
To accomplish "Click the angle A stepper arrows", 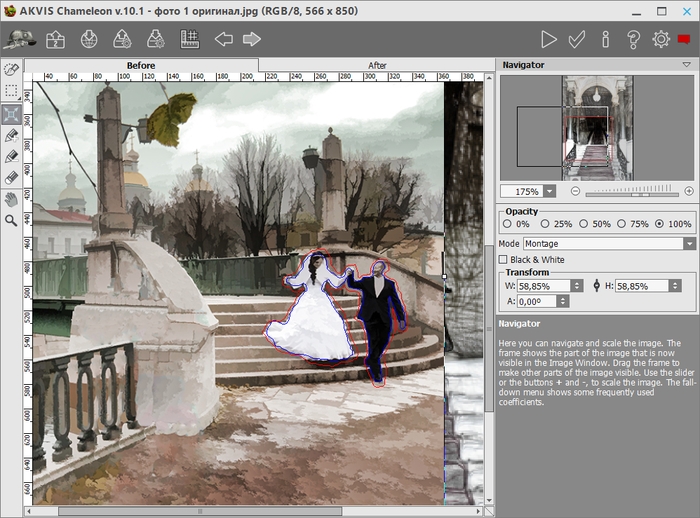I will [562, 301].
